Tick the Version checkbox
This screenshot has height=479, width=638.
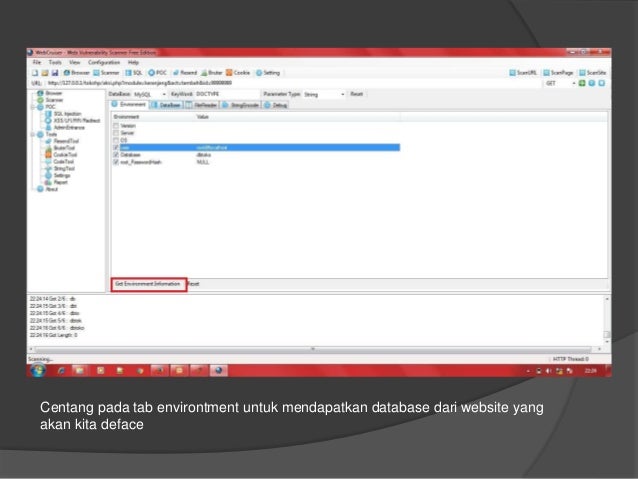[x=116, y=126]
